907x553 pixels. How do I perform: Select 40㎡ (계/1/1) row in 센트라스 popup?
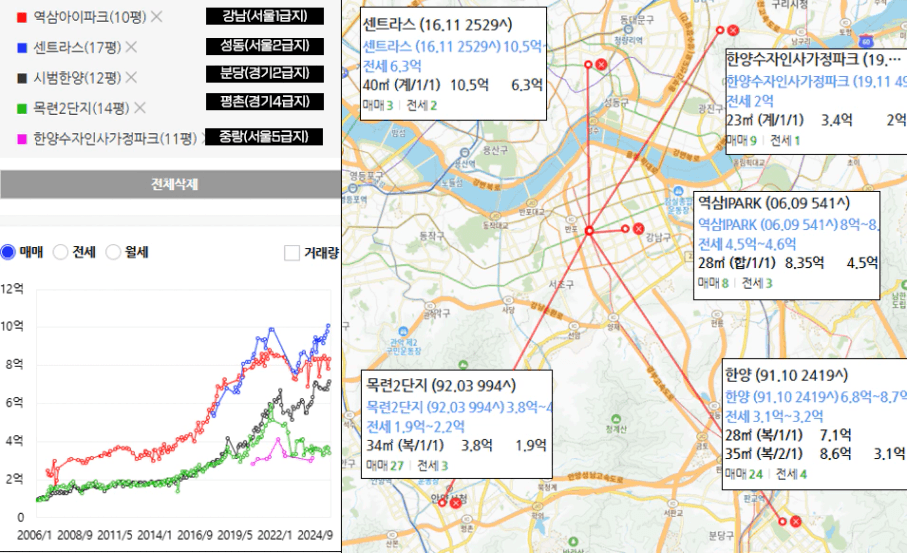pos(453,85)
